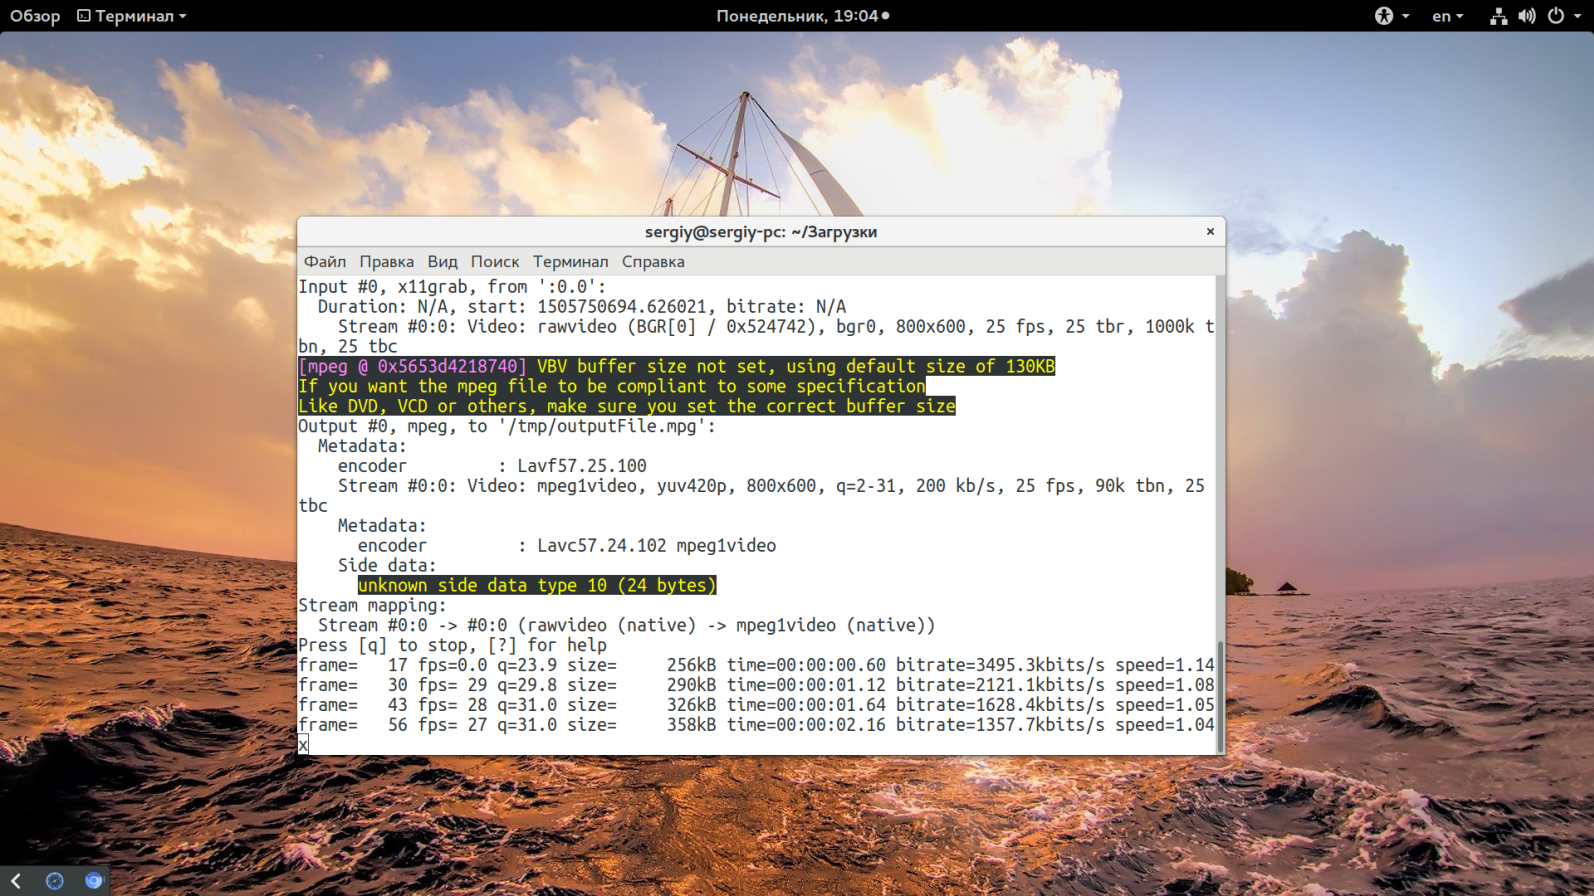Image resolution: width=1594 pixels, height=896 pixels.
Task: Click the compass-shaped tray icon
Action: pos(55,880)
